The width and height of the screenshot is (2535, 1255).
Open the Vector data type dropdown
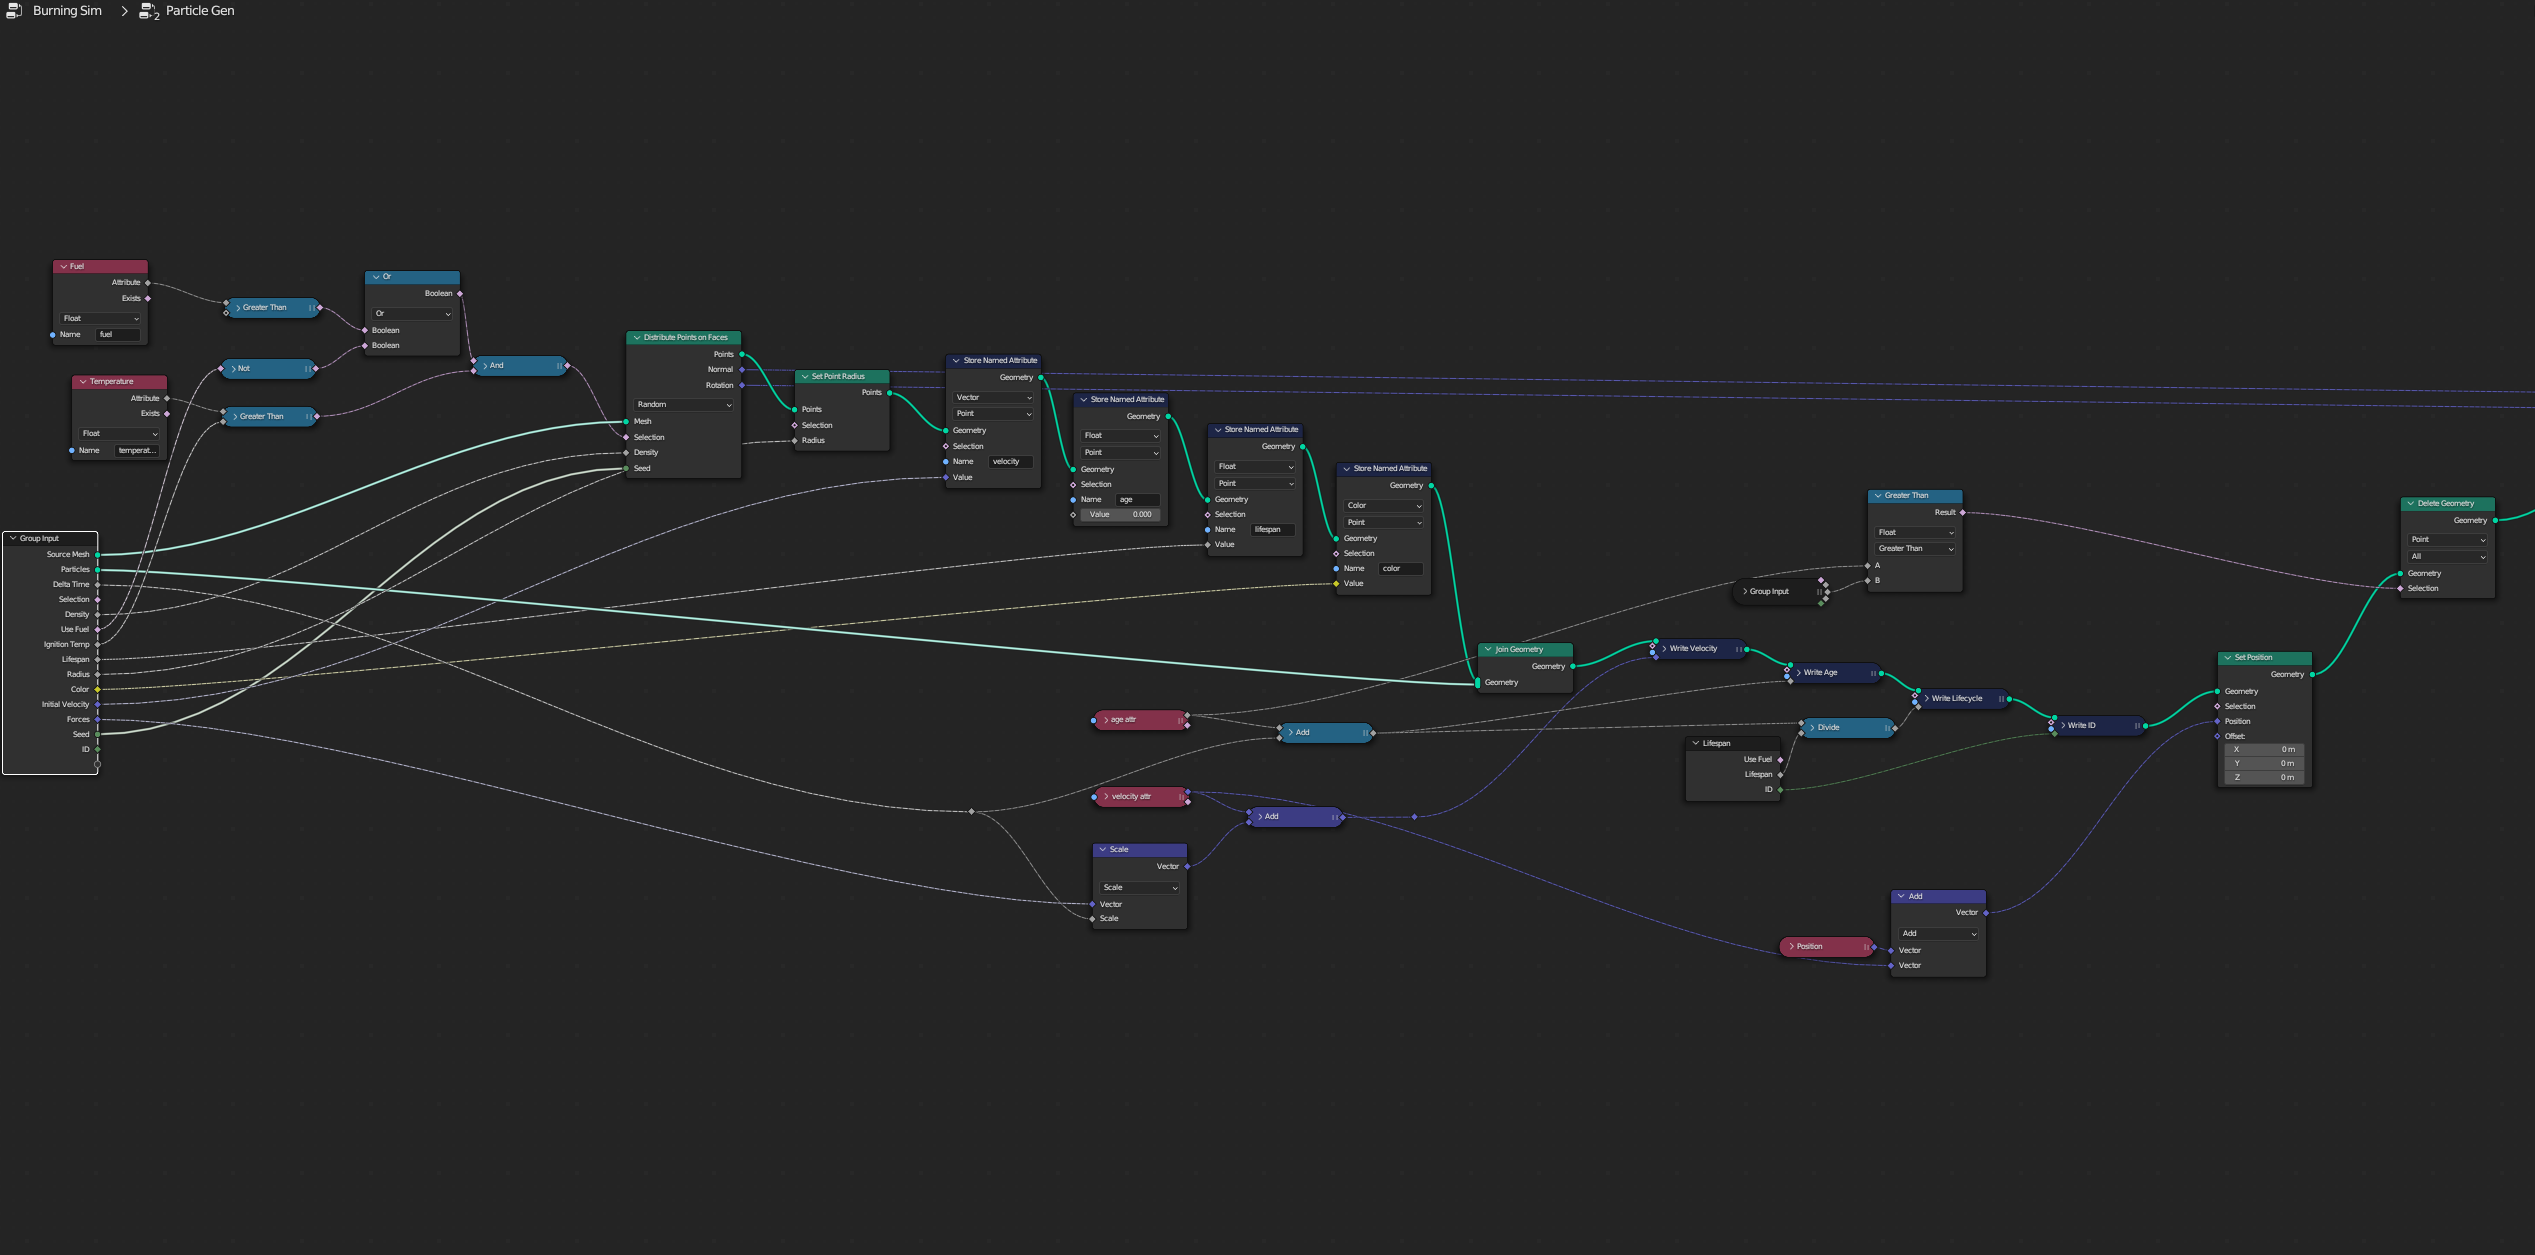[x=994, y=398]
